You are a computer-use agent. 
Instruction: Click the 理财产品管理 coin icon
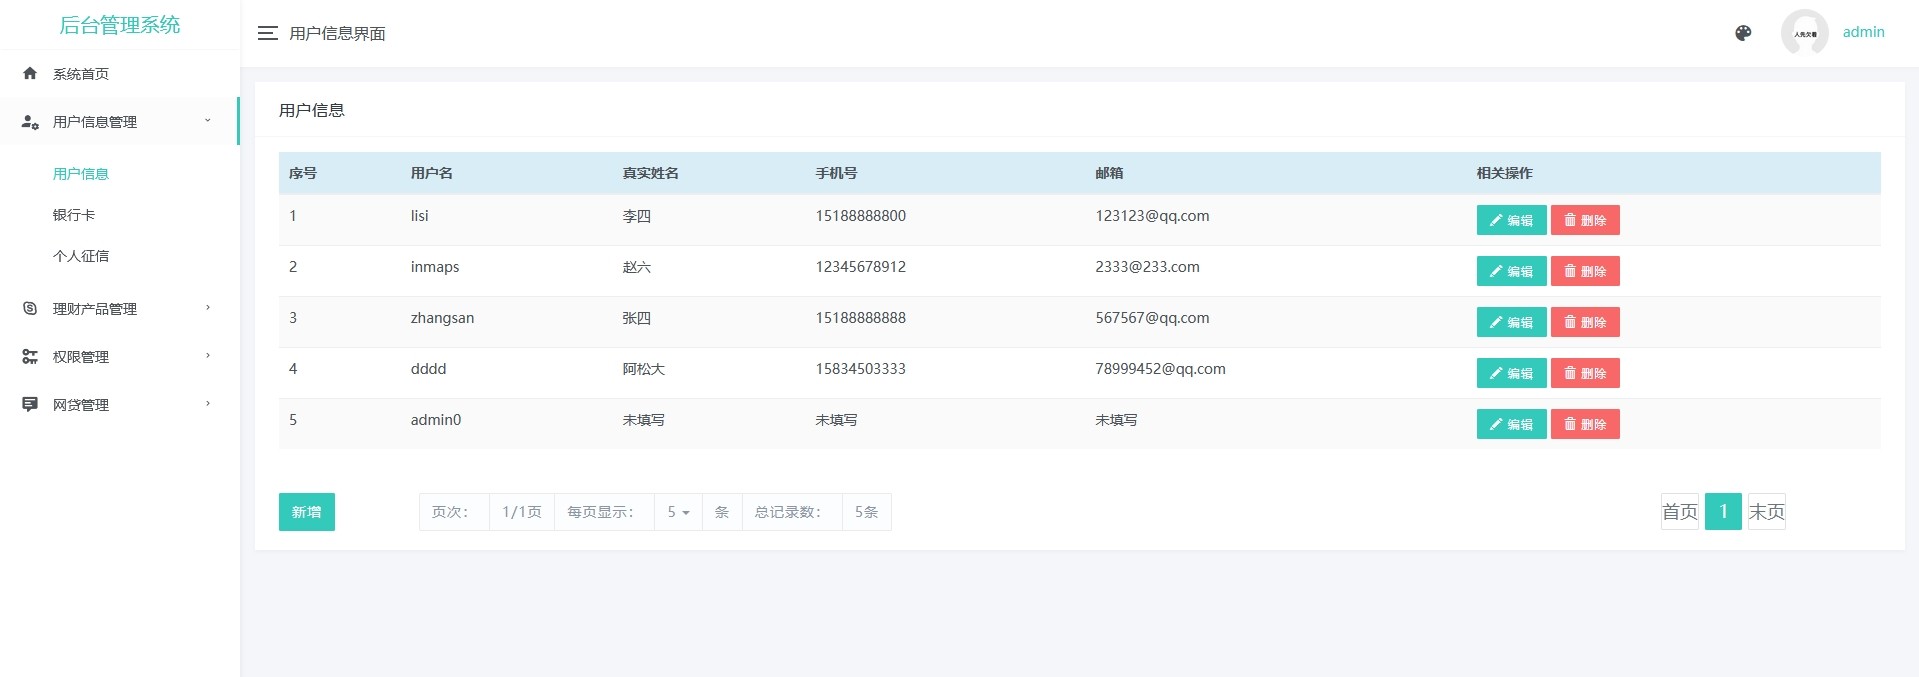click(30, 308)
